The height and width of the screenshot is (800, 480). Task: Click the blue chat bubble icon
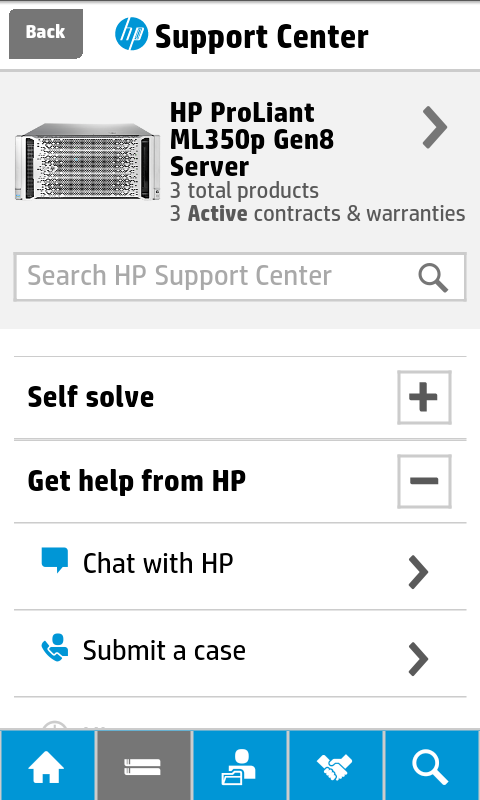(x=55, y=560)
